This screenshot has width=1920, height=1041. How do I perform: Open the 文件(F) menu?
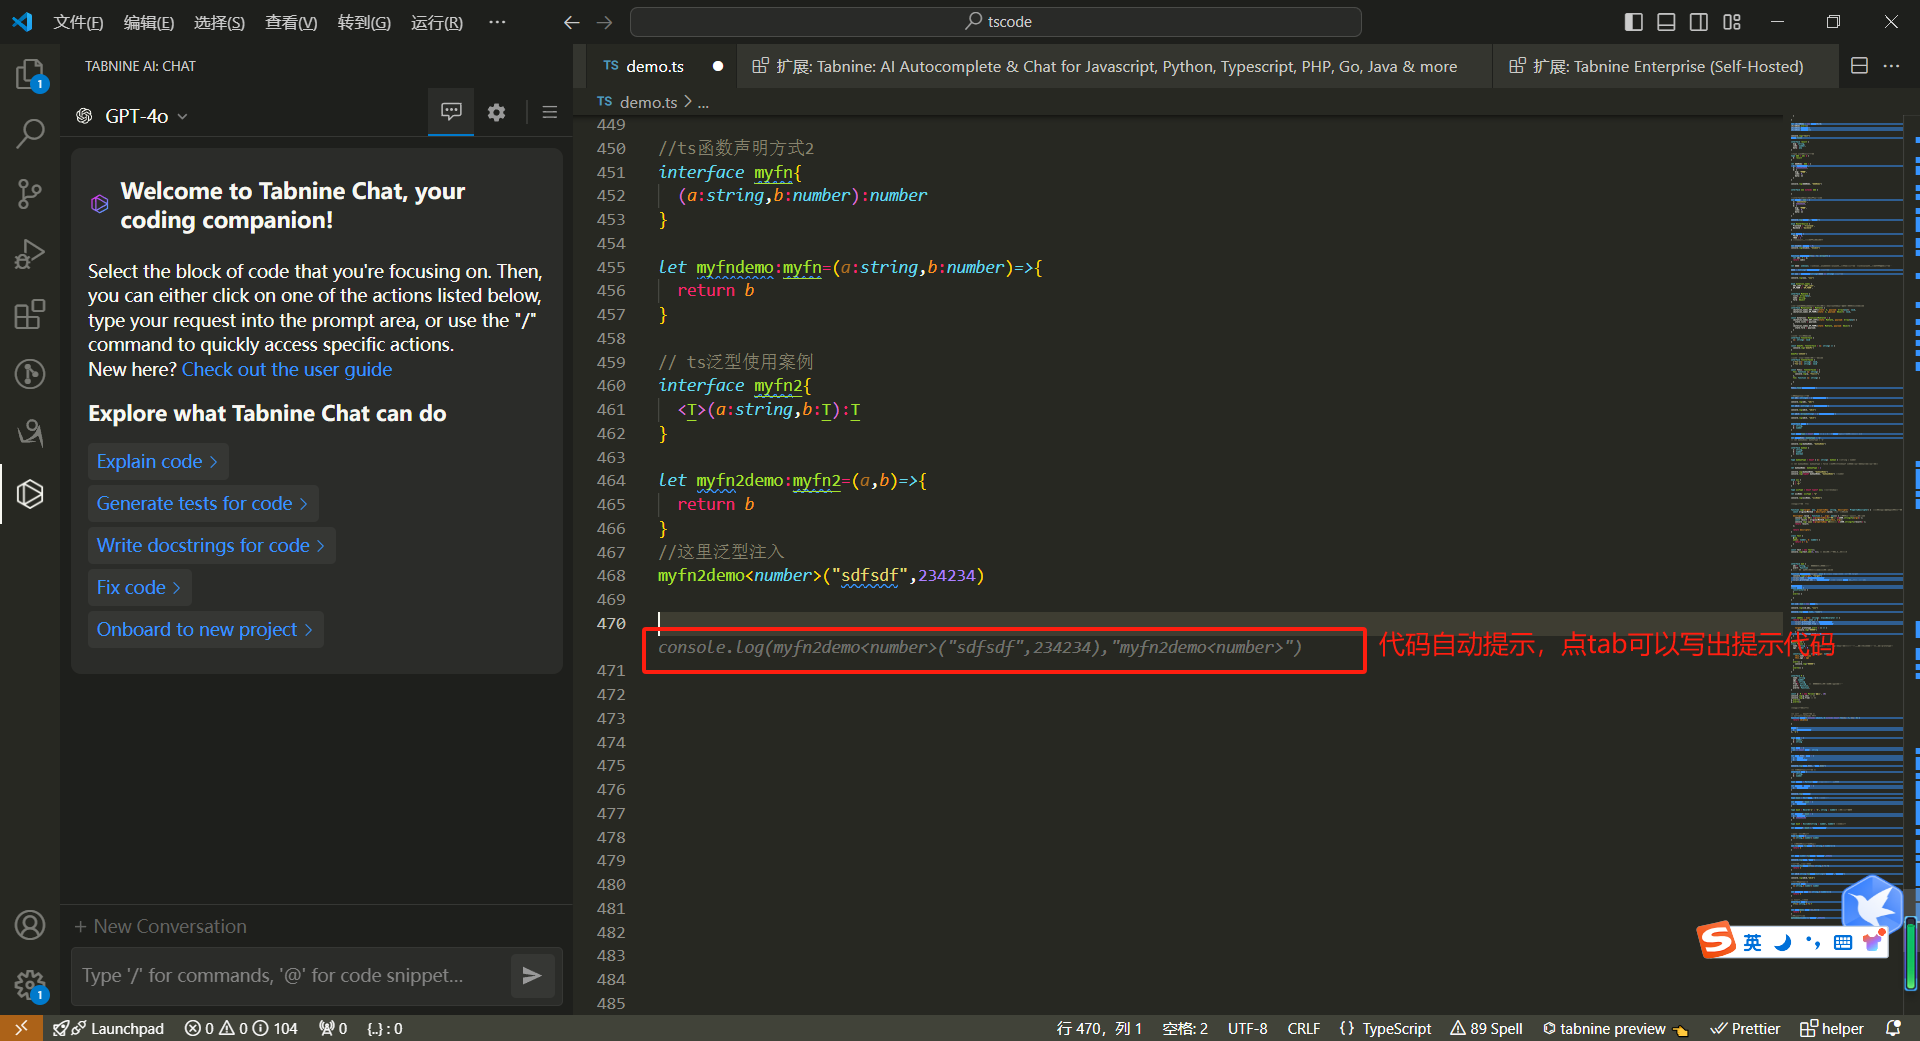(78, 22)
